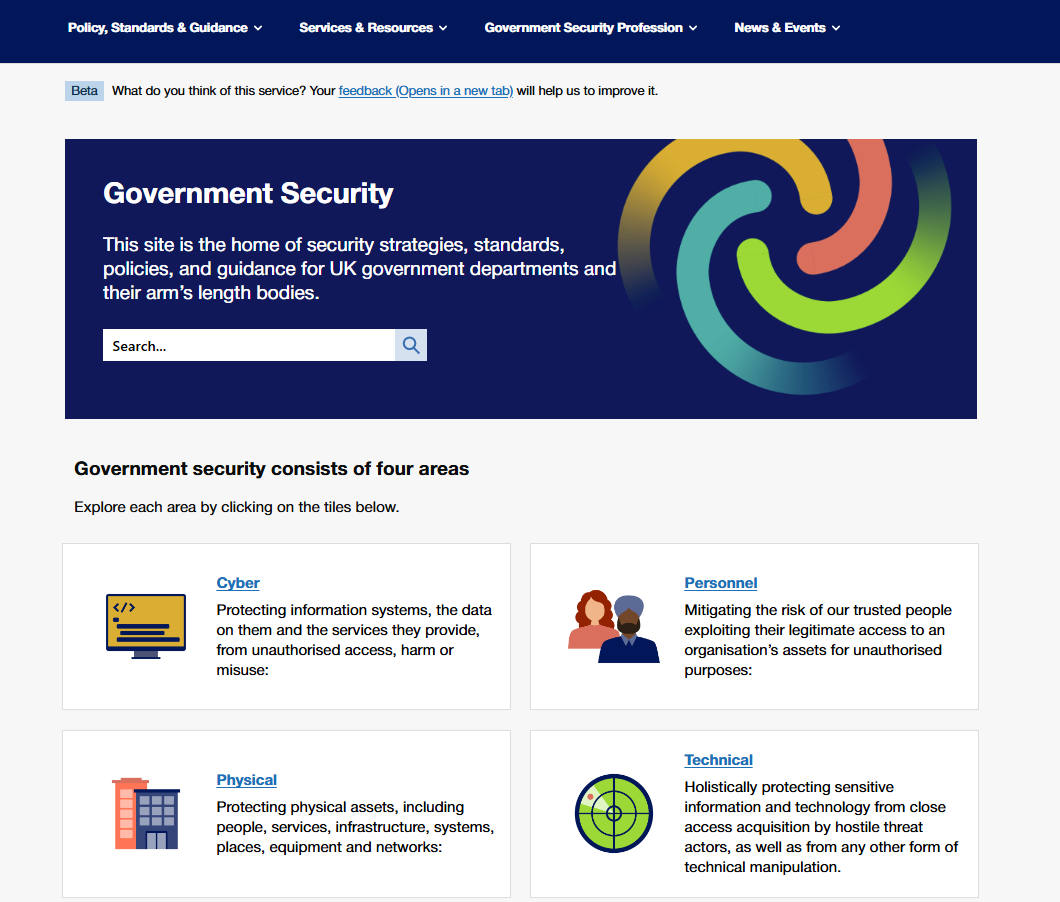Click the Government Security heading
1060x902 pixels.
[248, 193]
